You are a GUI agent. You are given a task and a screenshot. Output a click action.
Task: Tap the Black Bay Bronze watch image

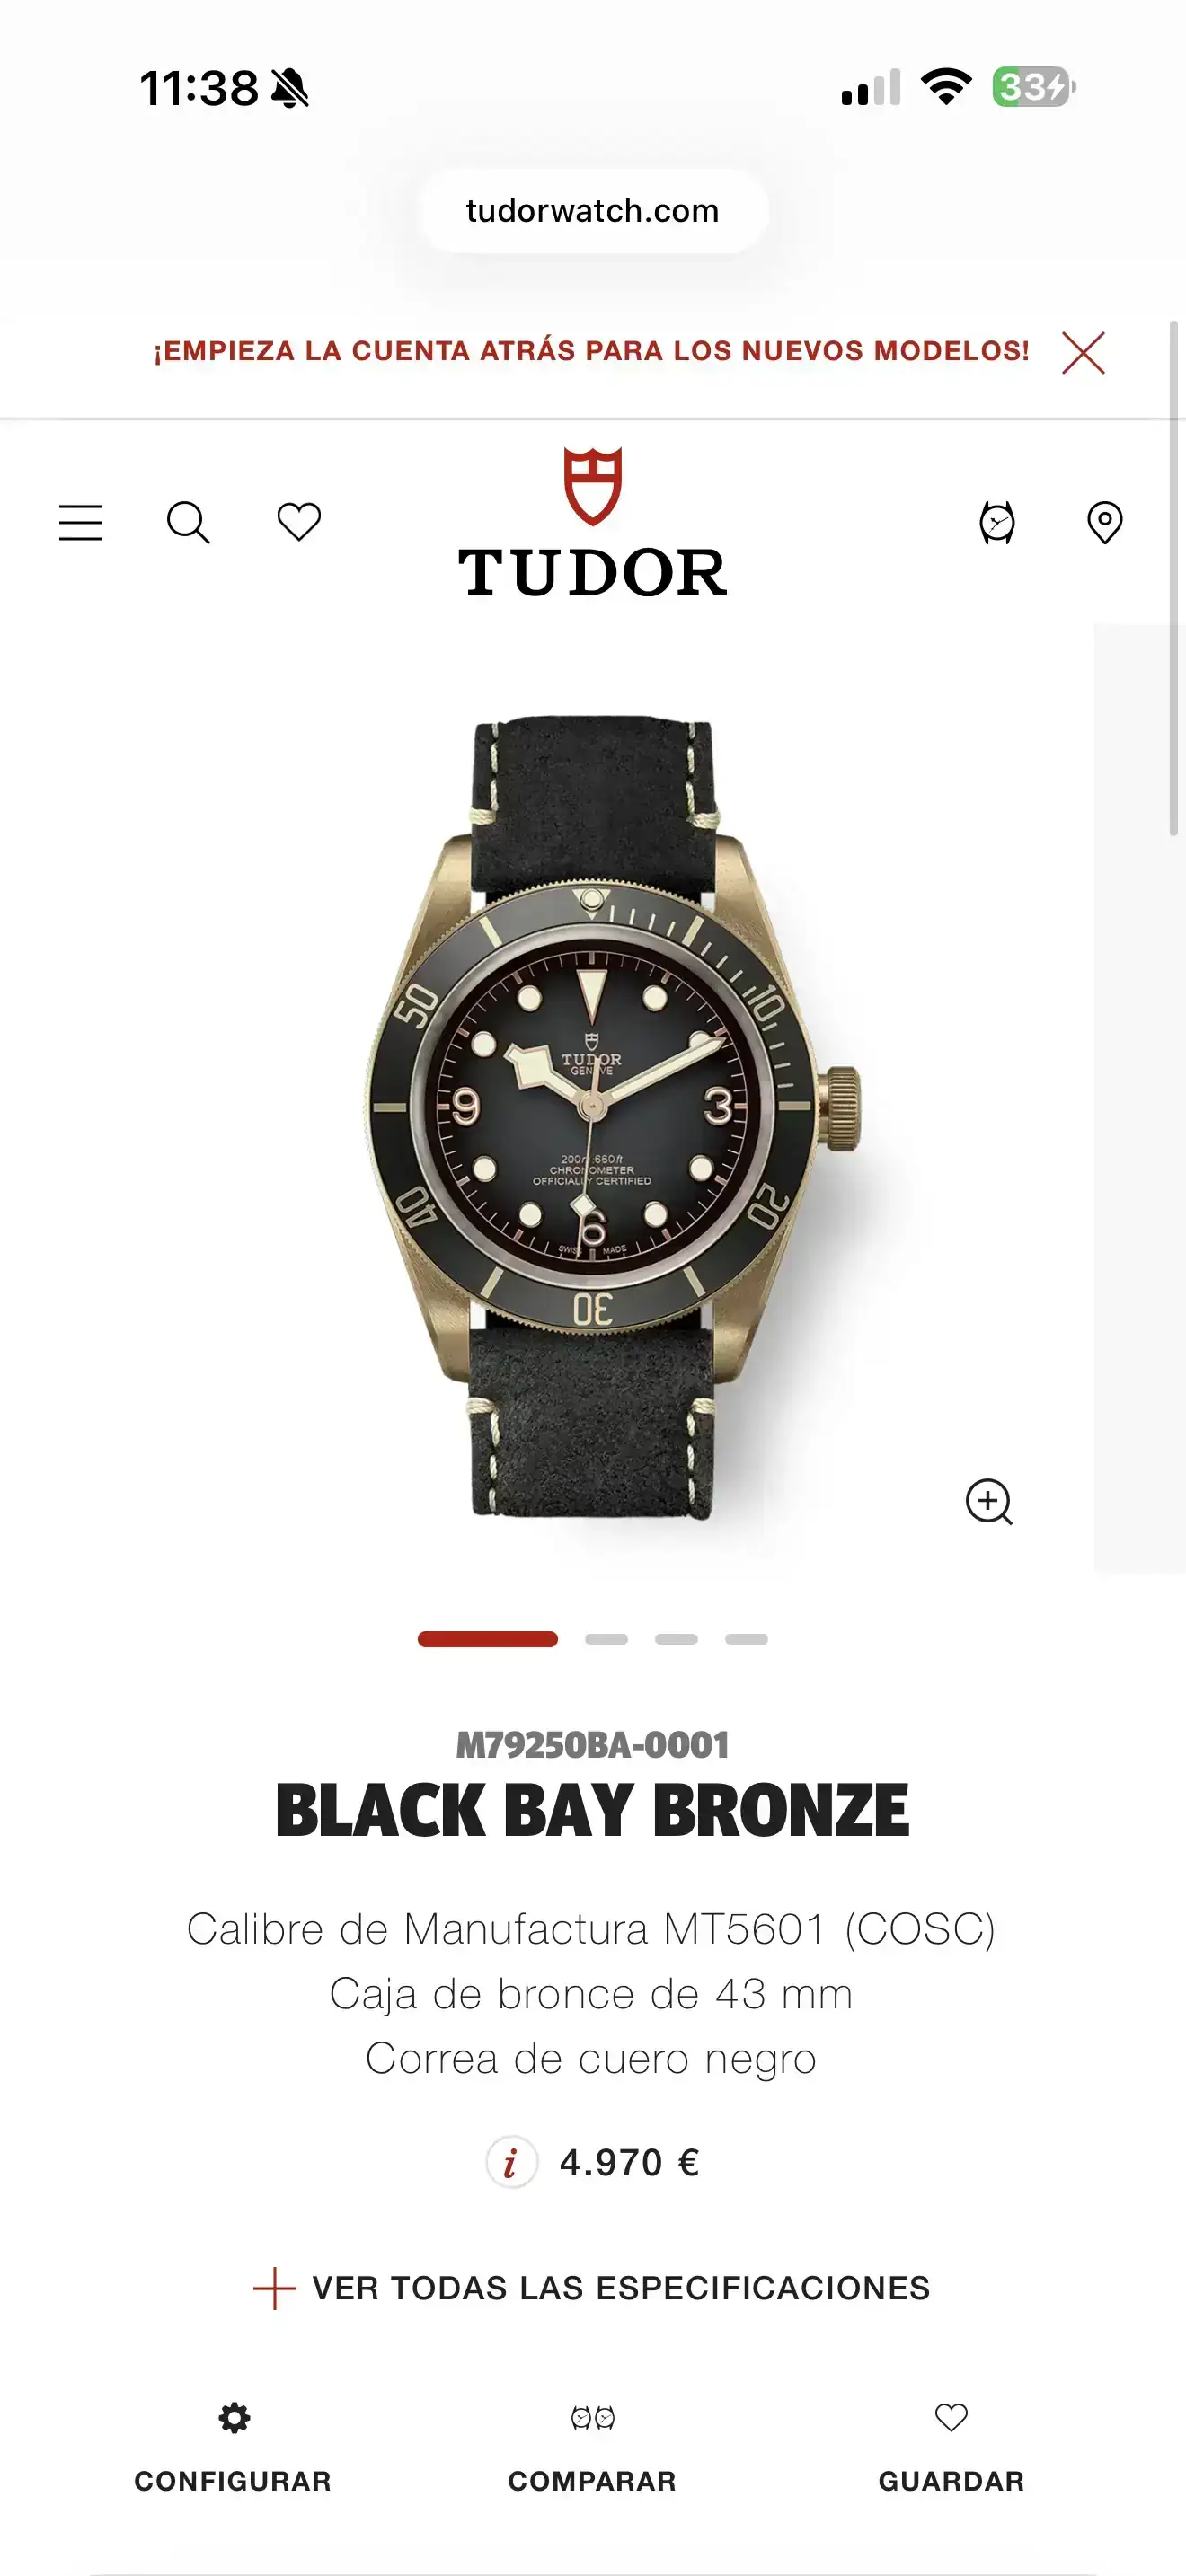tap(612, 1118)
